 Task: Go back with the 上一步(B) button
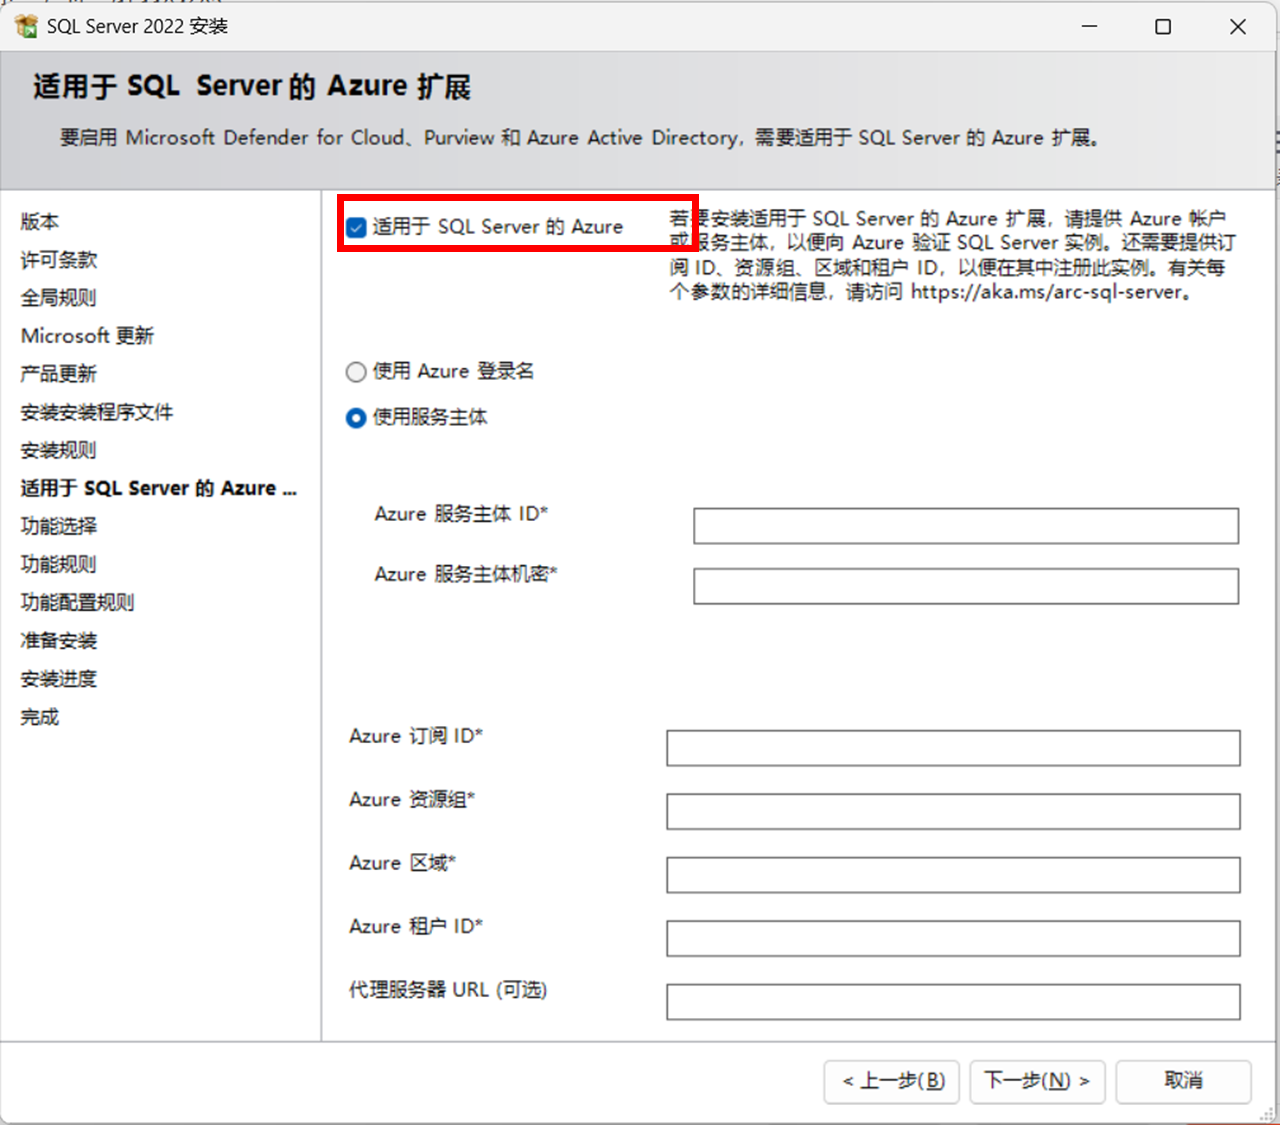point(892,1081)
